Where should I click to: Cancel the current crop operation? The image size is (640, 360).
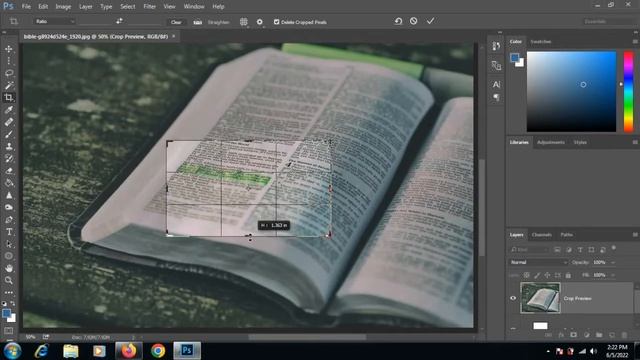[x=413, y=21]
